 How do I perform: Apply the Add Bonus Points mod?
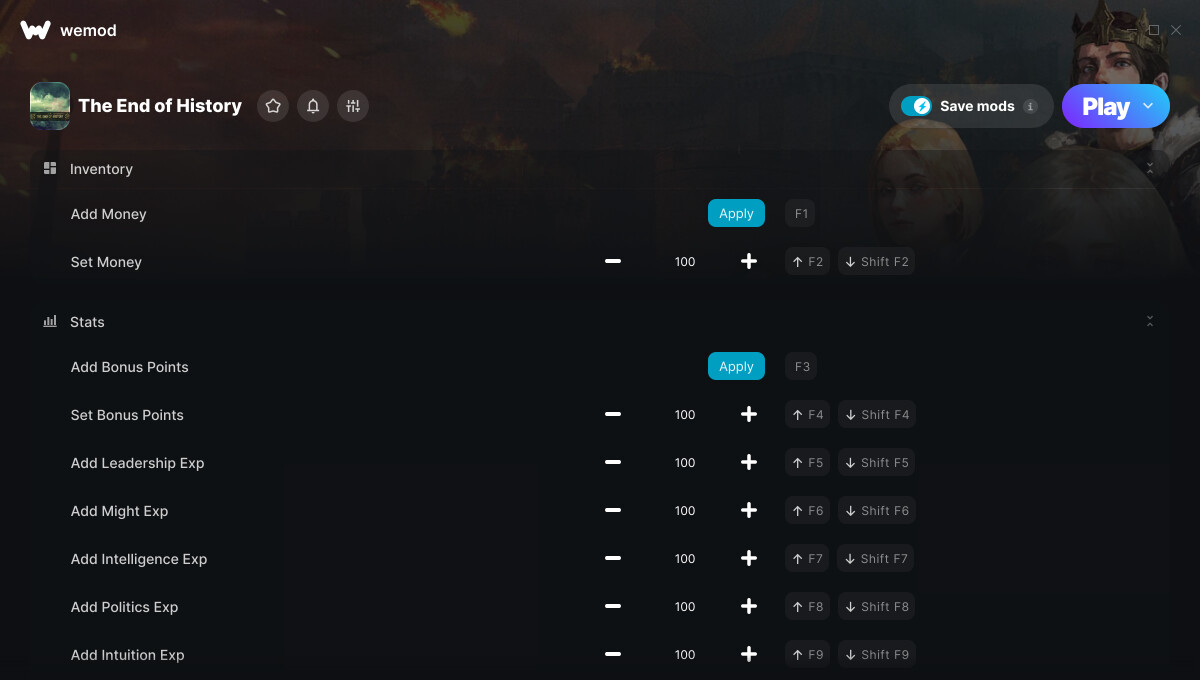(x=736, y=366)
